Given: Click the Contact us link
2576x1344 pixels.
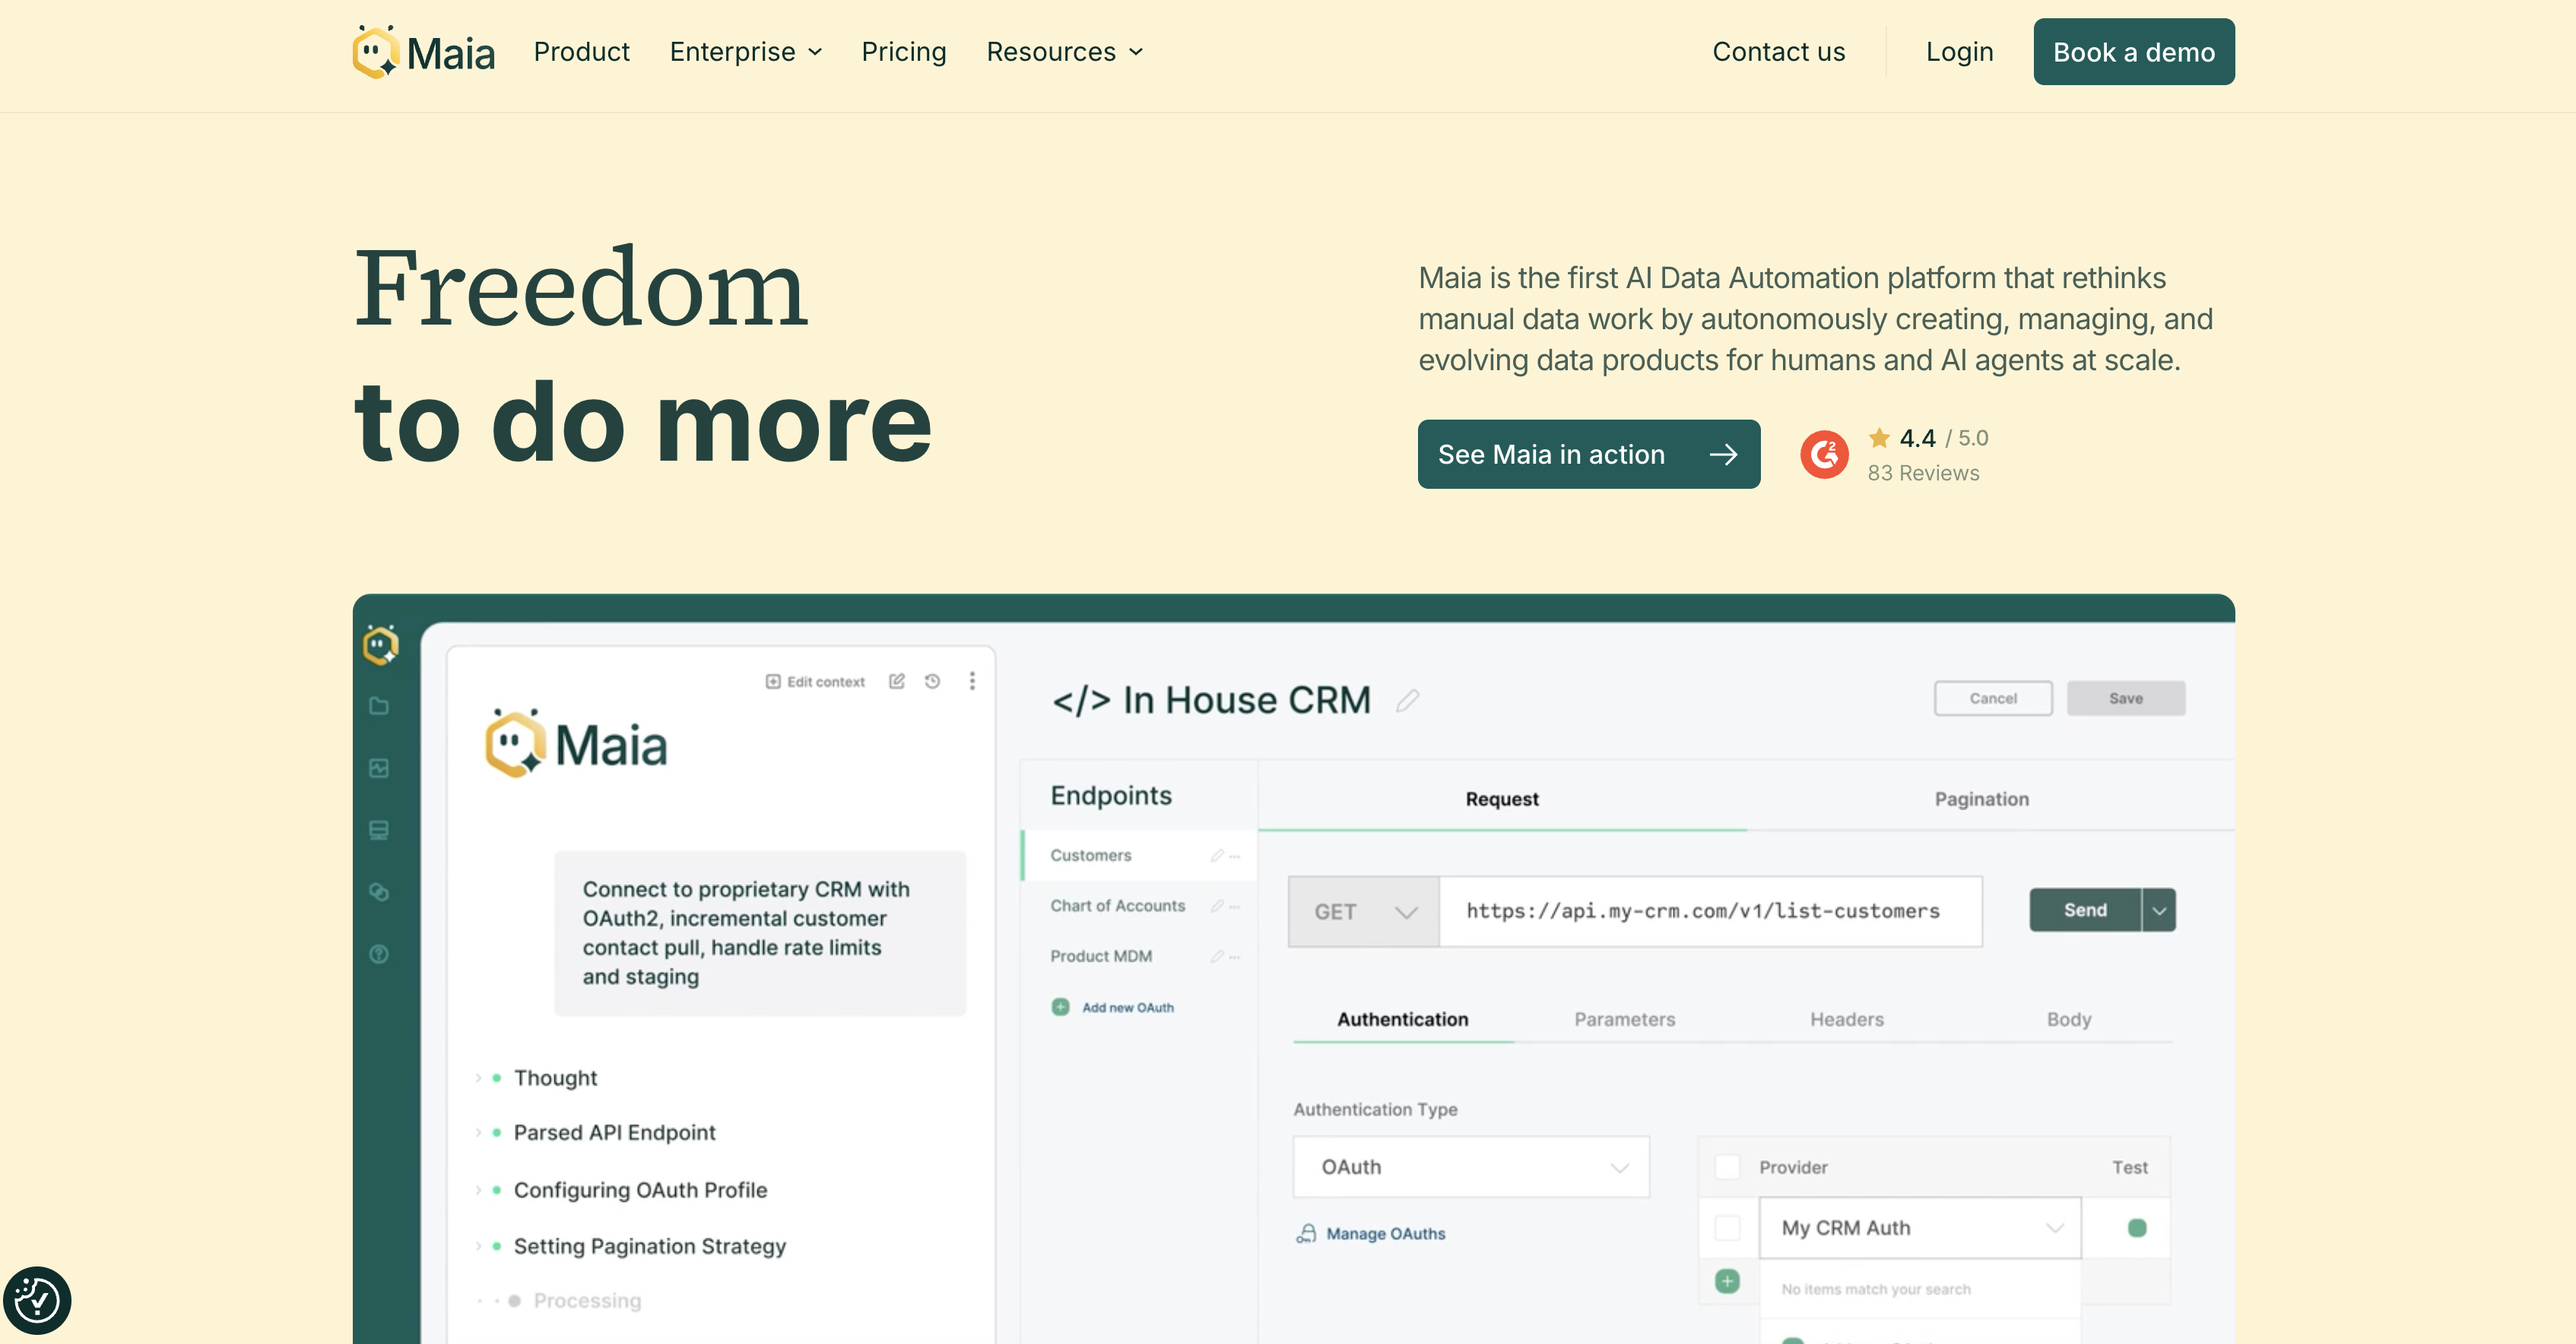Looking at the screenshot, I should pyautogui.click(x=1779, y=52).
